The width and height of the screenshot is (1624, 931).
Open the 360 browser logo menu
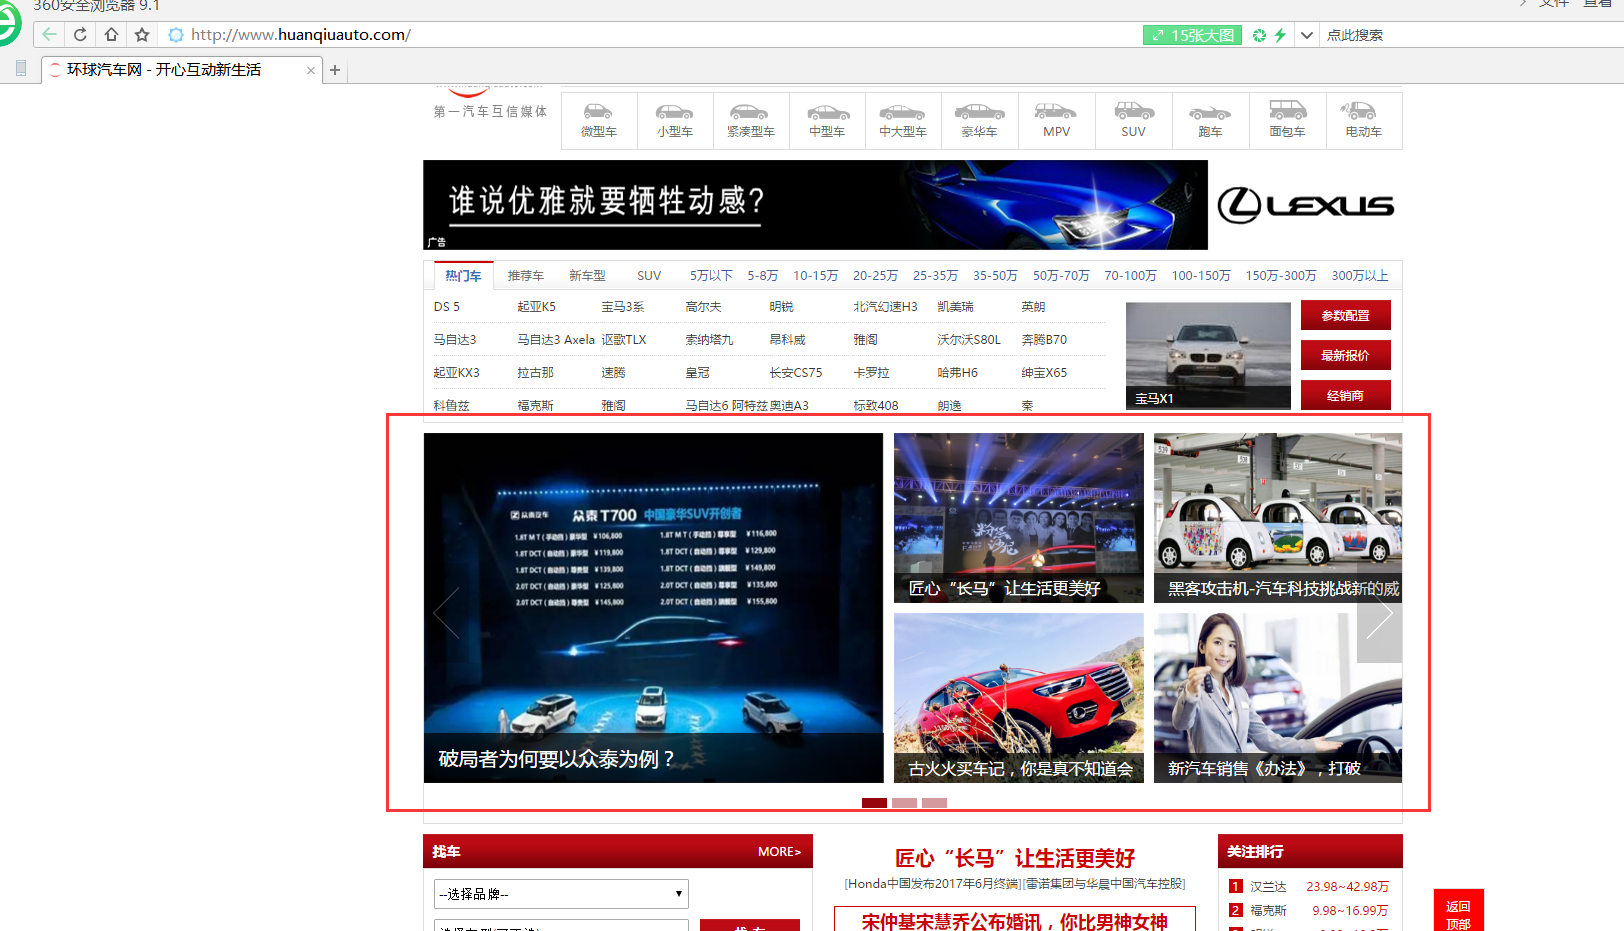point(8,24)
